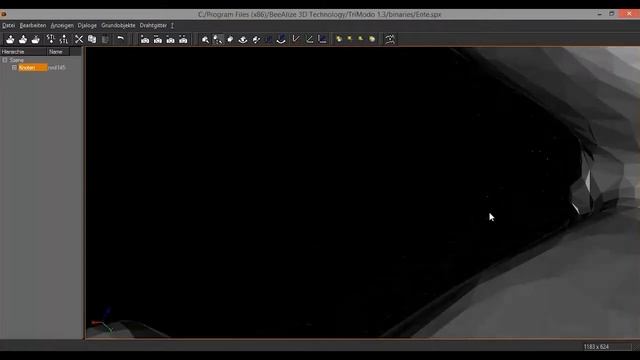Click the Hierarchie column header
Viewport: 640px width, 360px height.
[x=23, y=52]
